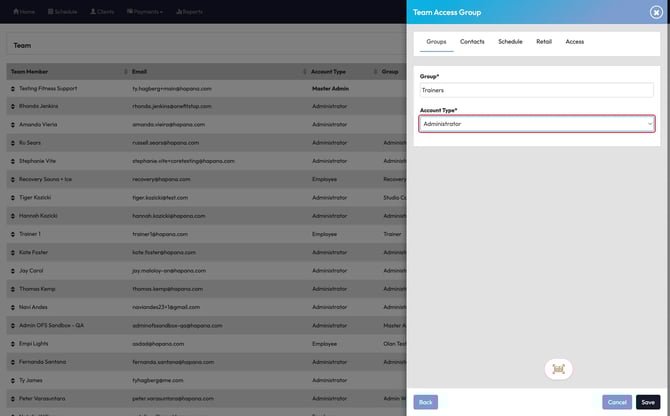The width and height of the screenshot is (670, 416).
Task: Open the Account Type dropdown
Action: 536,124
